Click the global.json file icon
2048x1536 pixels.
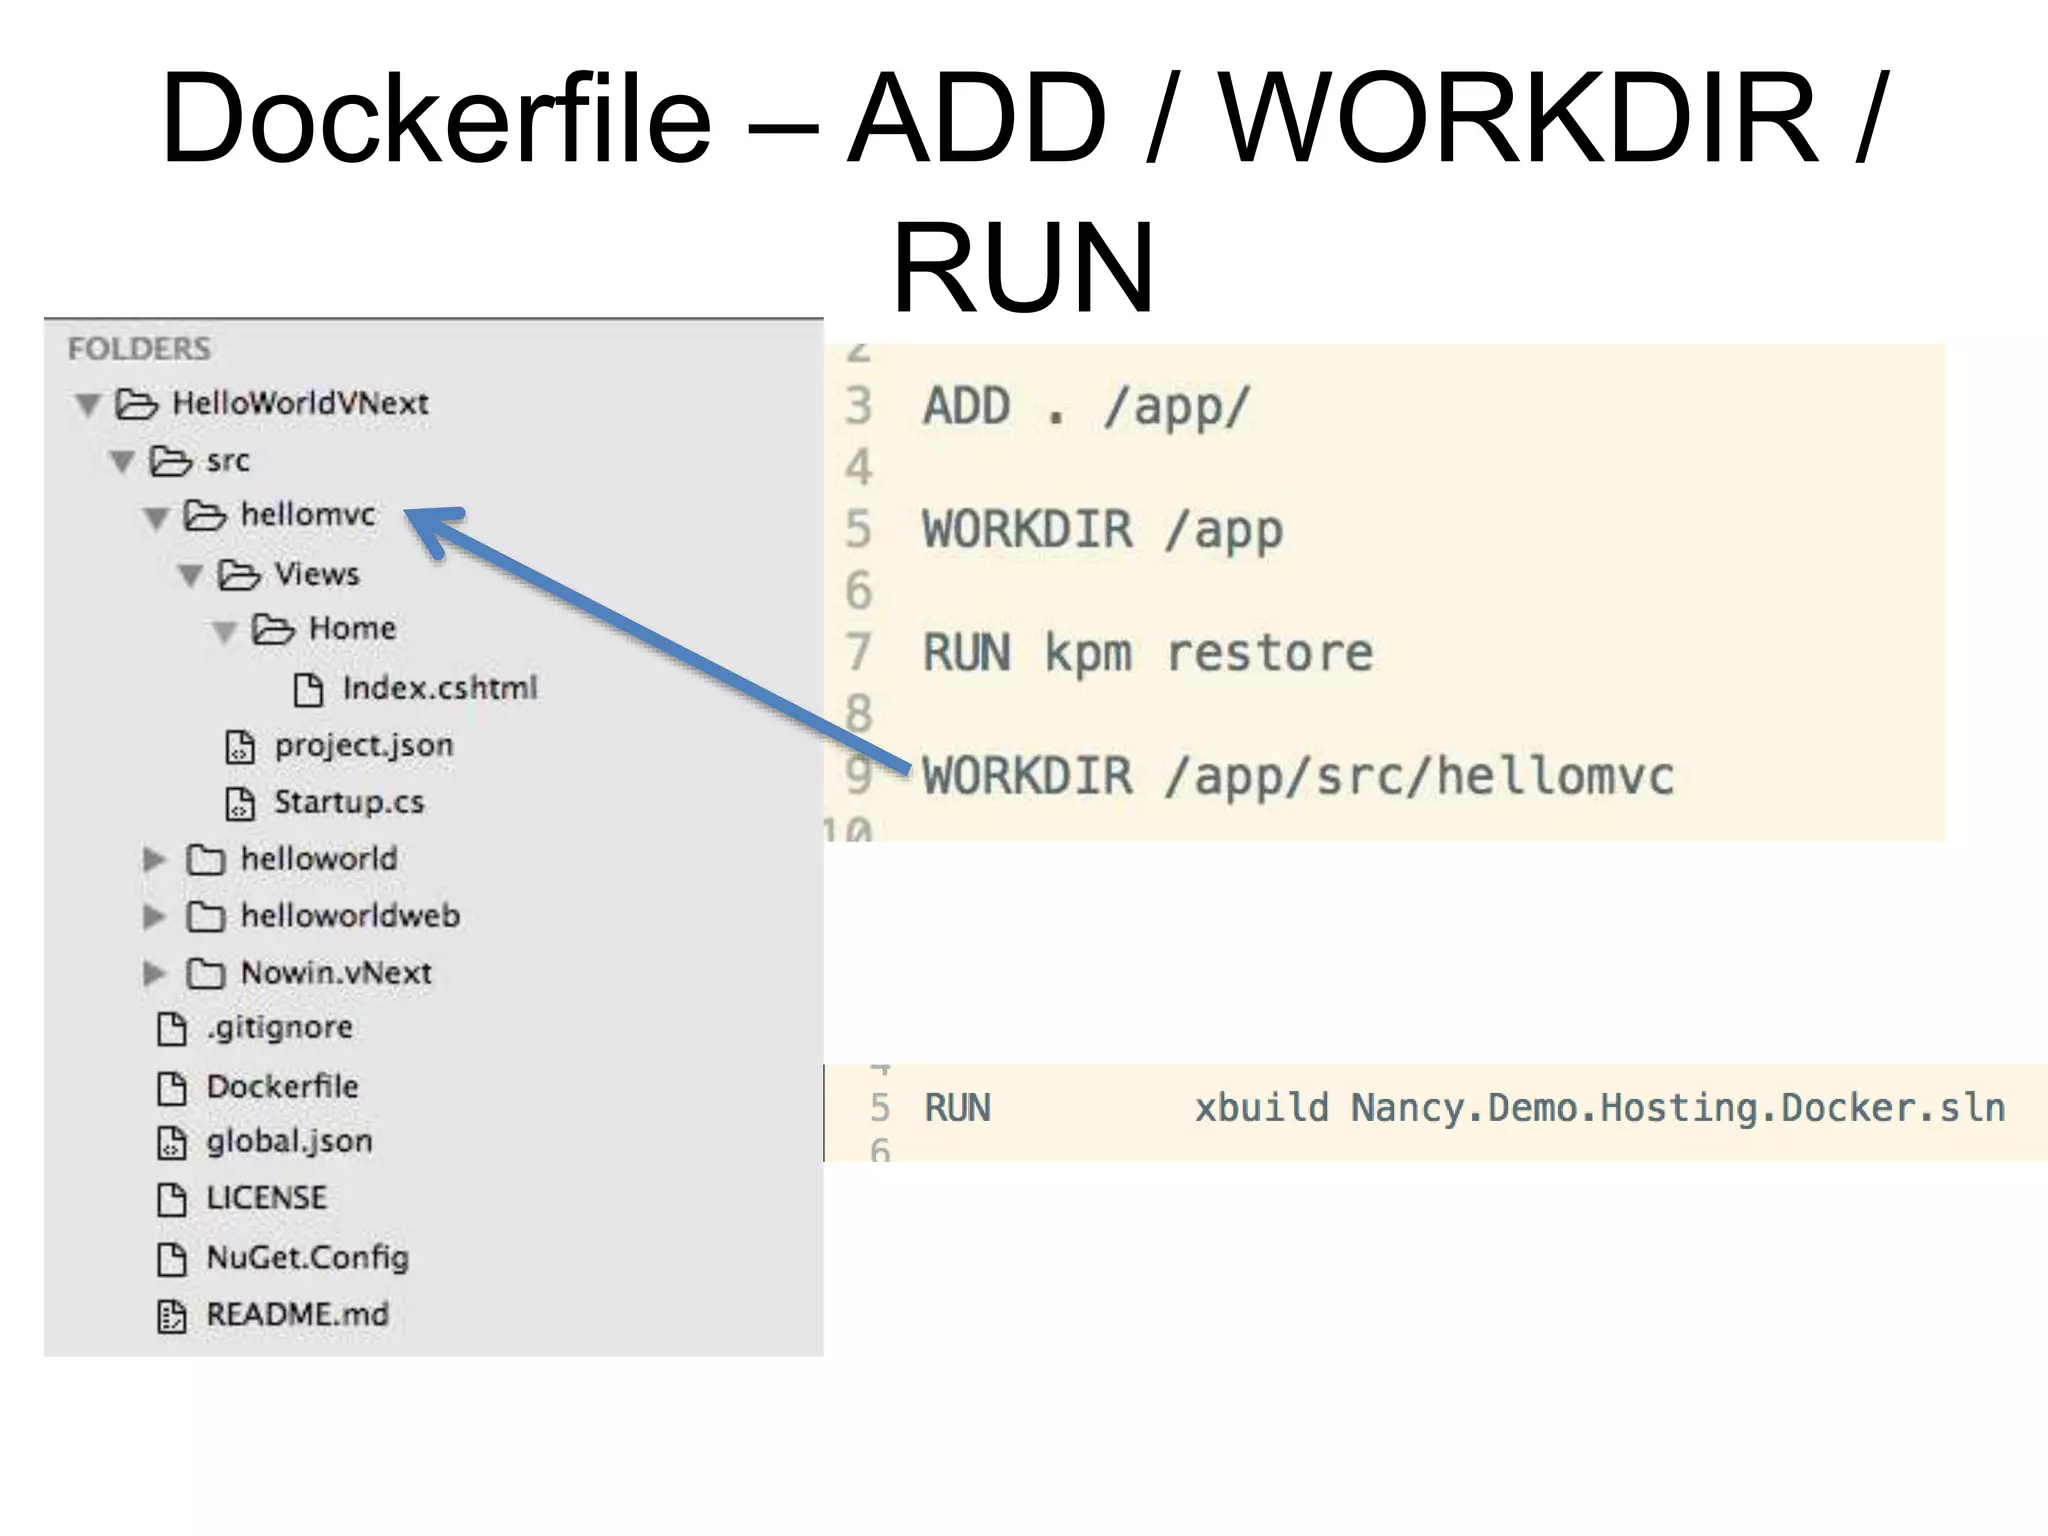pyautogui.click(x=172, y=1143)
